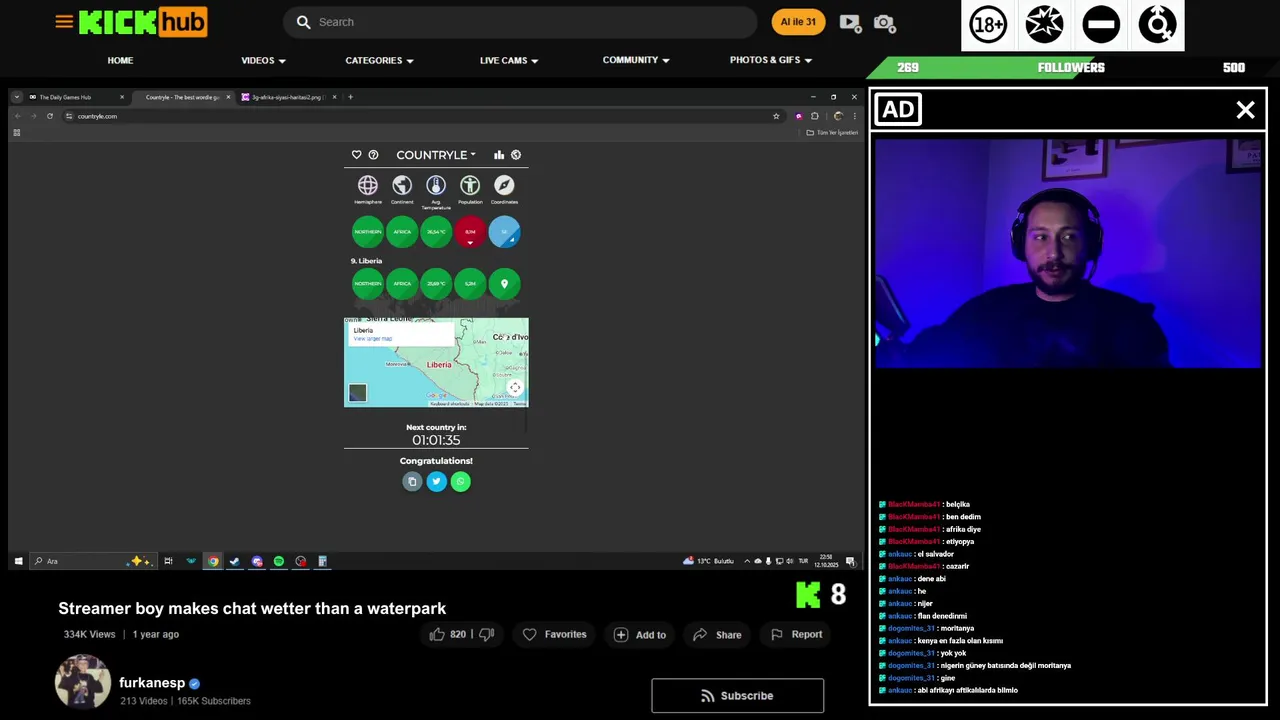This screenshot has width=1280, height=720.
Task: Close the AD webcam overlay
Action: pyautogui.click(x=1245, y=110)
